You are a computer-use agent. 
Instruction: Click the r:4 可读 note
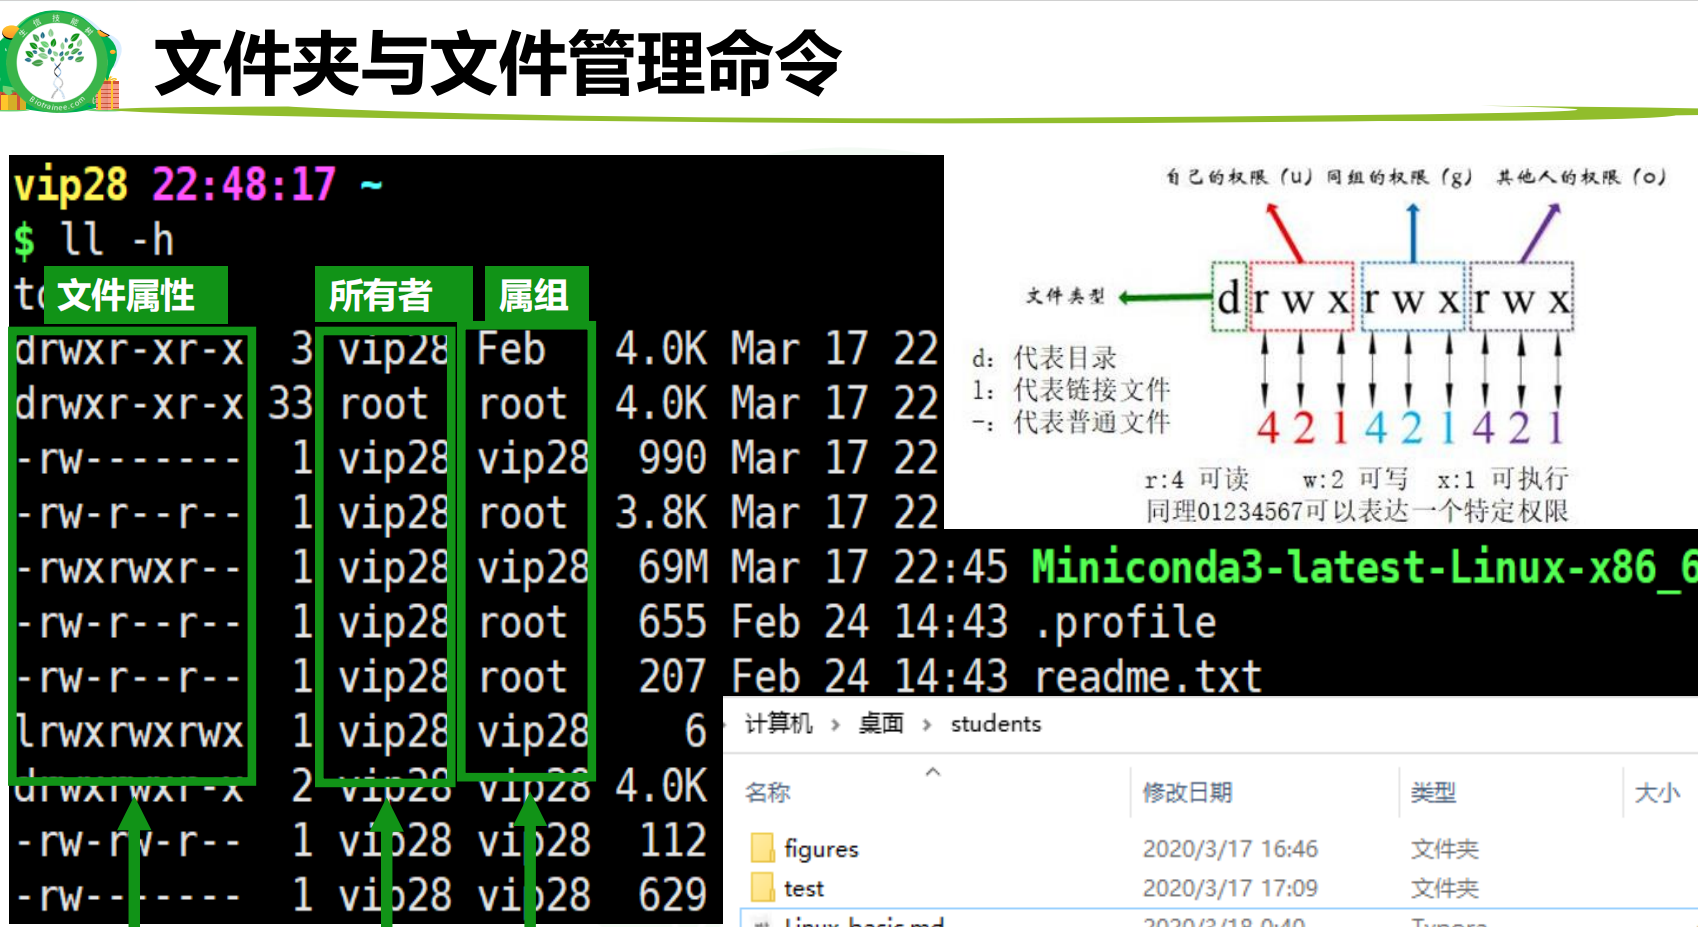point(1197,479)
